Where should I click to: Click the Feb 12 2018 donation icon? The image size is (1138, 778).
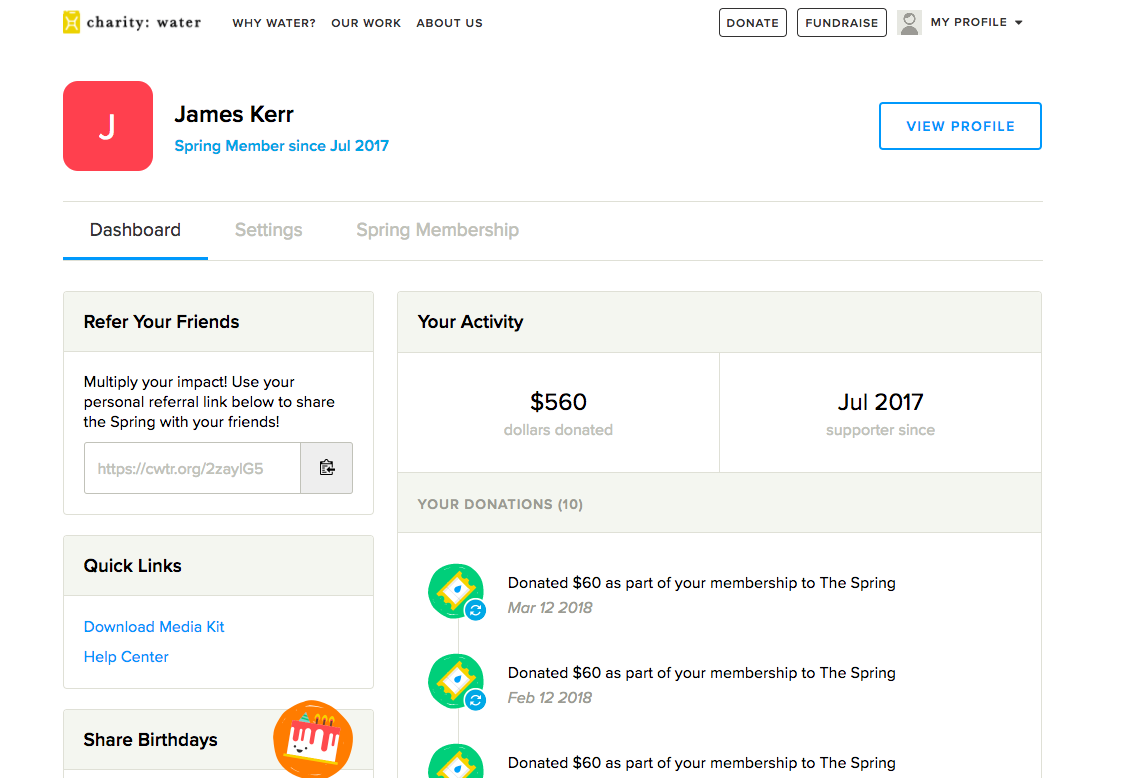point(457,681)
